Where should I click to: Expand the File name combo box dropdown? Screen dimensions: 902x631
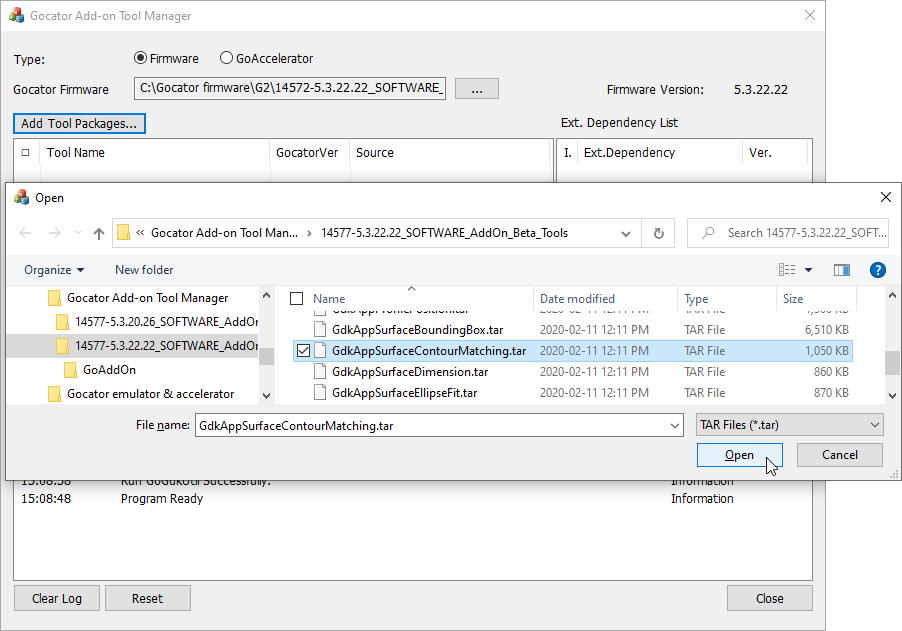point(675,426)
